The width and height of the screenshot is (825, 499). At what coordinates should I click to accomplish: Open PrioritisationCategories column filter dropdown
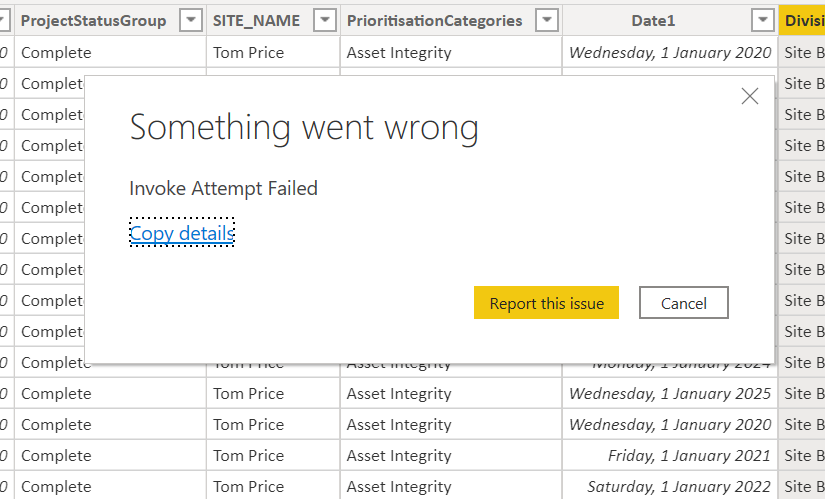click(x=547, y=21)
